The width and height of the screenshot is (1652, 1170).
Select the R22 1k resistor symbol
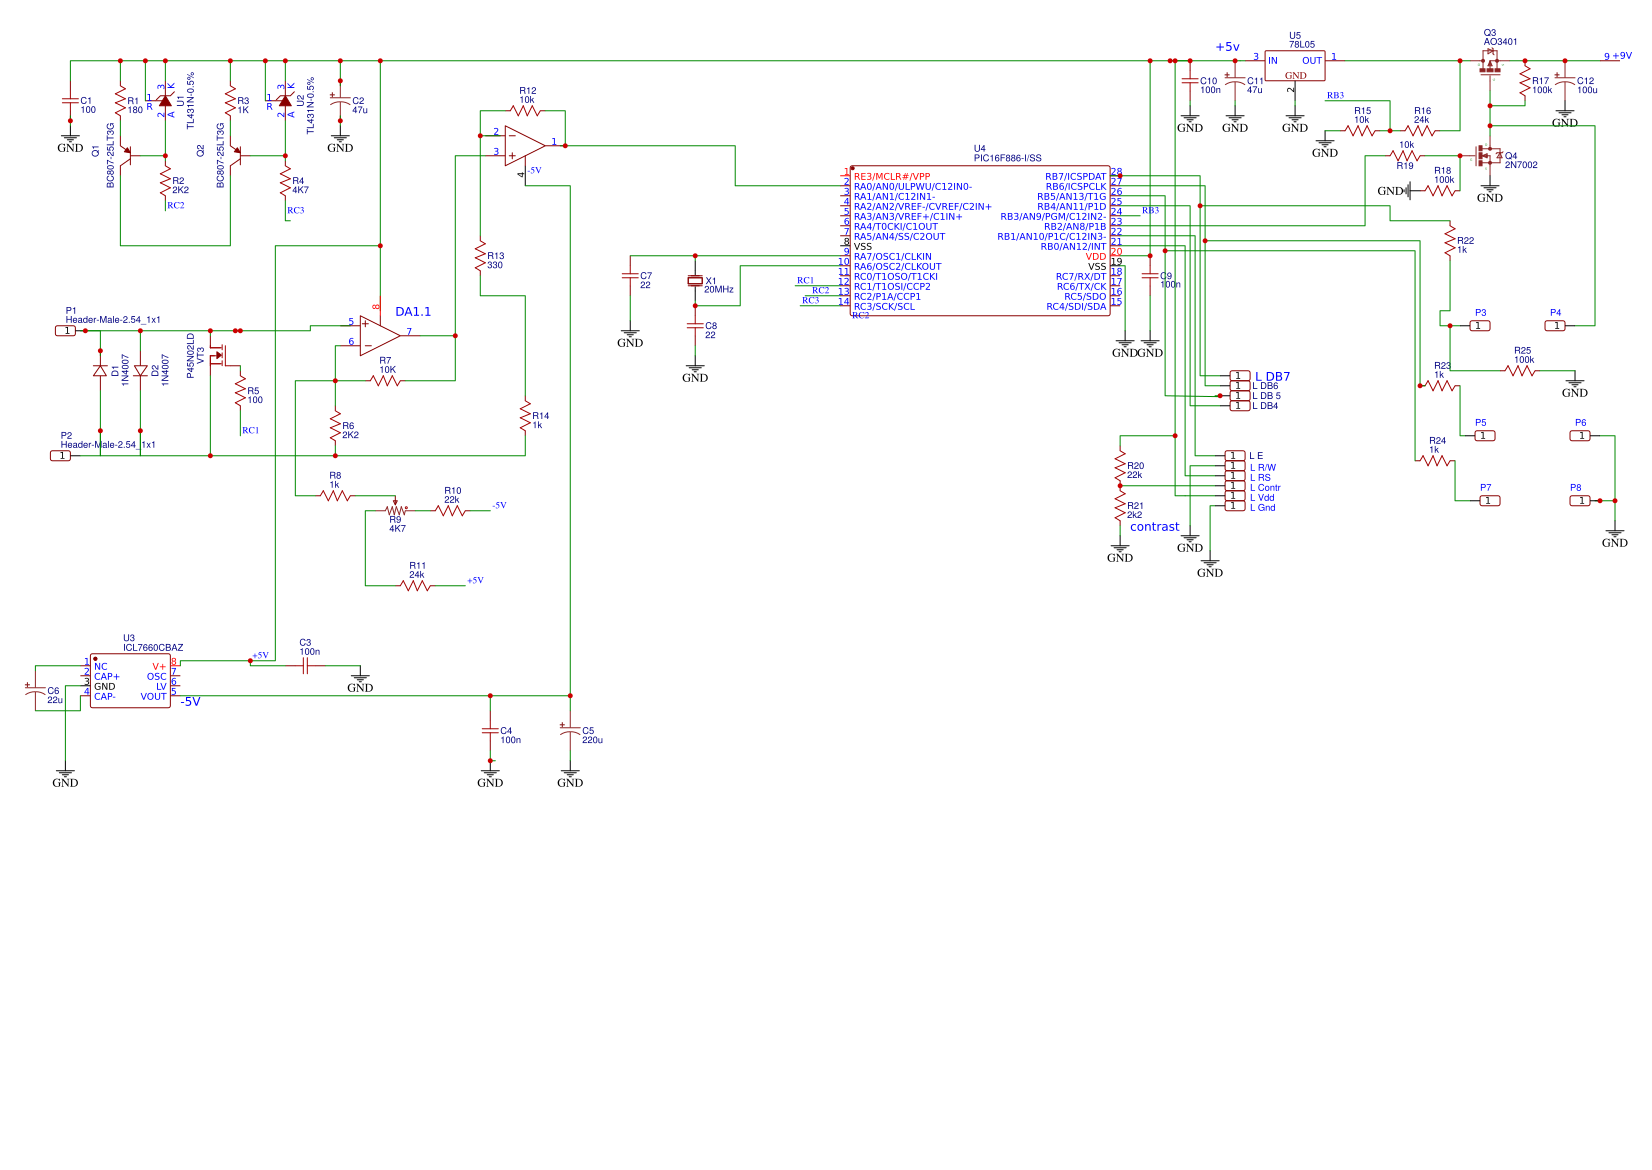coord(1450,240)
